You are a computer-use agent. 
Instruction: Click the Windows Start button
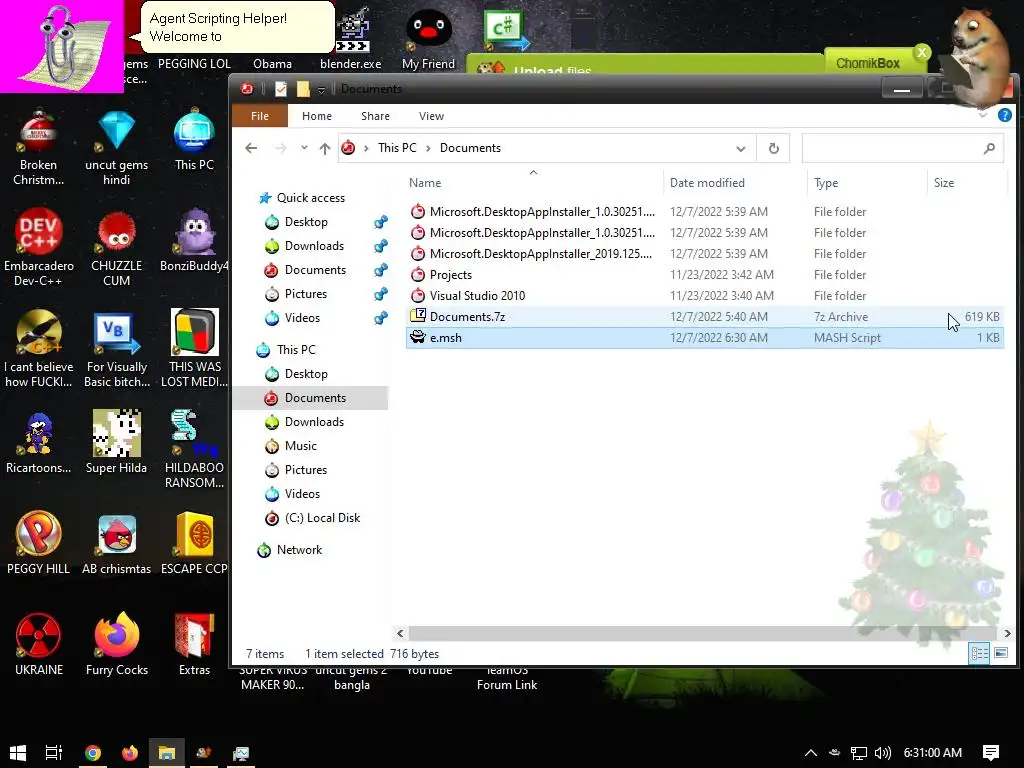point(18,752)
